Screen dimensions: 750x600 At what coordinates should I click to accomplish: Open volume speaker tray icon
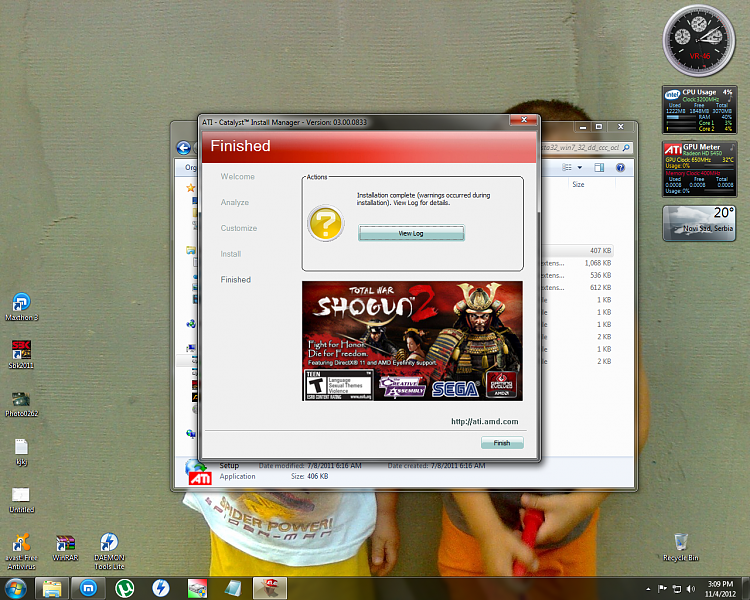691,589
